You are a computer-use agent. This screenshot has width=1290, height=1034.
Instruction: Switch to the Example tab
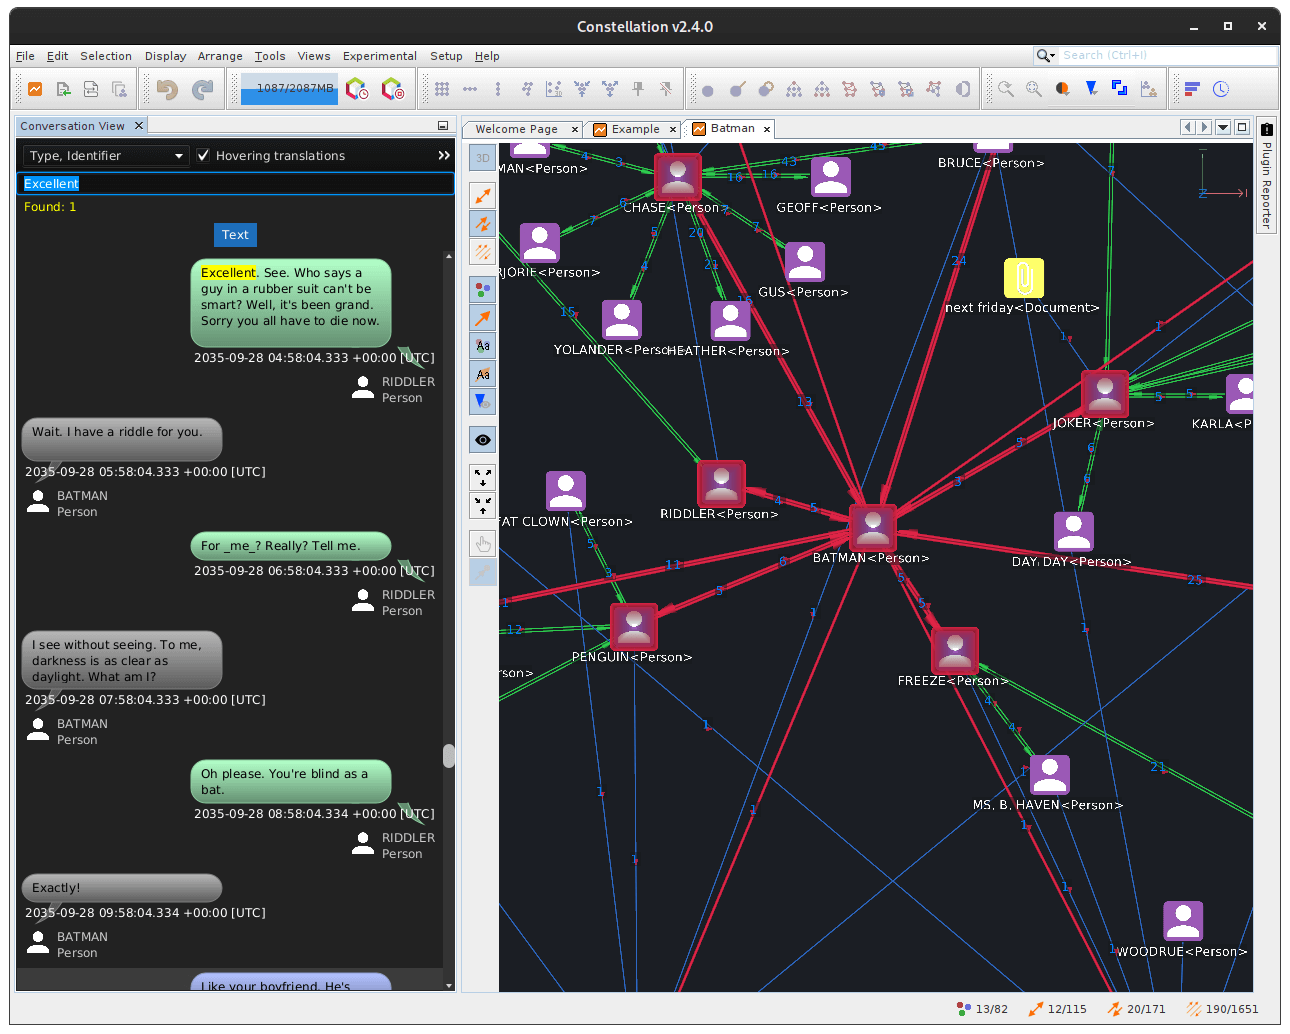(636, 129)
